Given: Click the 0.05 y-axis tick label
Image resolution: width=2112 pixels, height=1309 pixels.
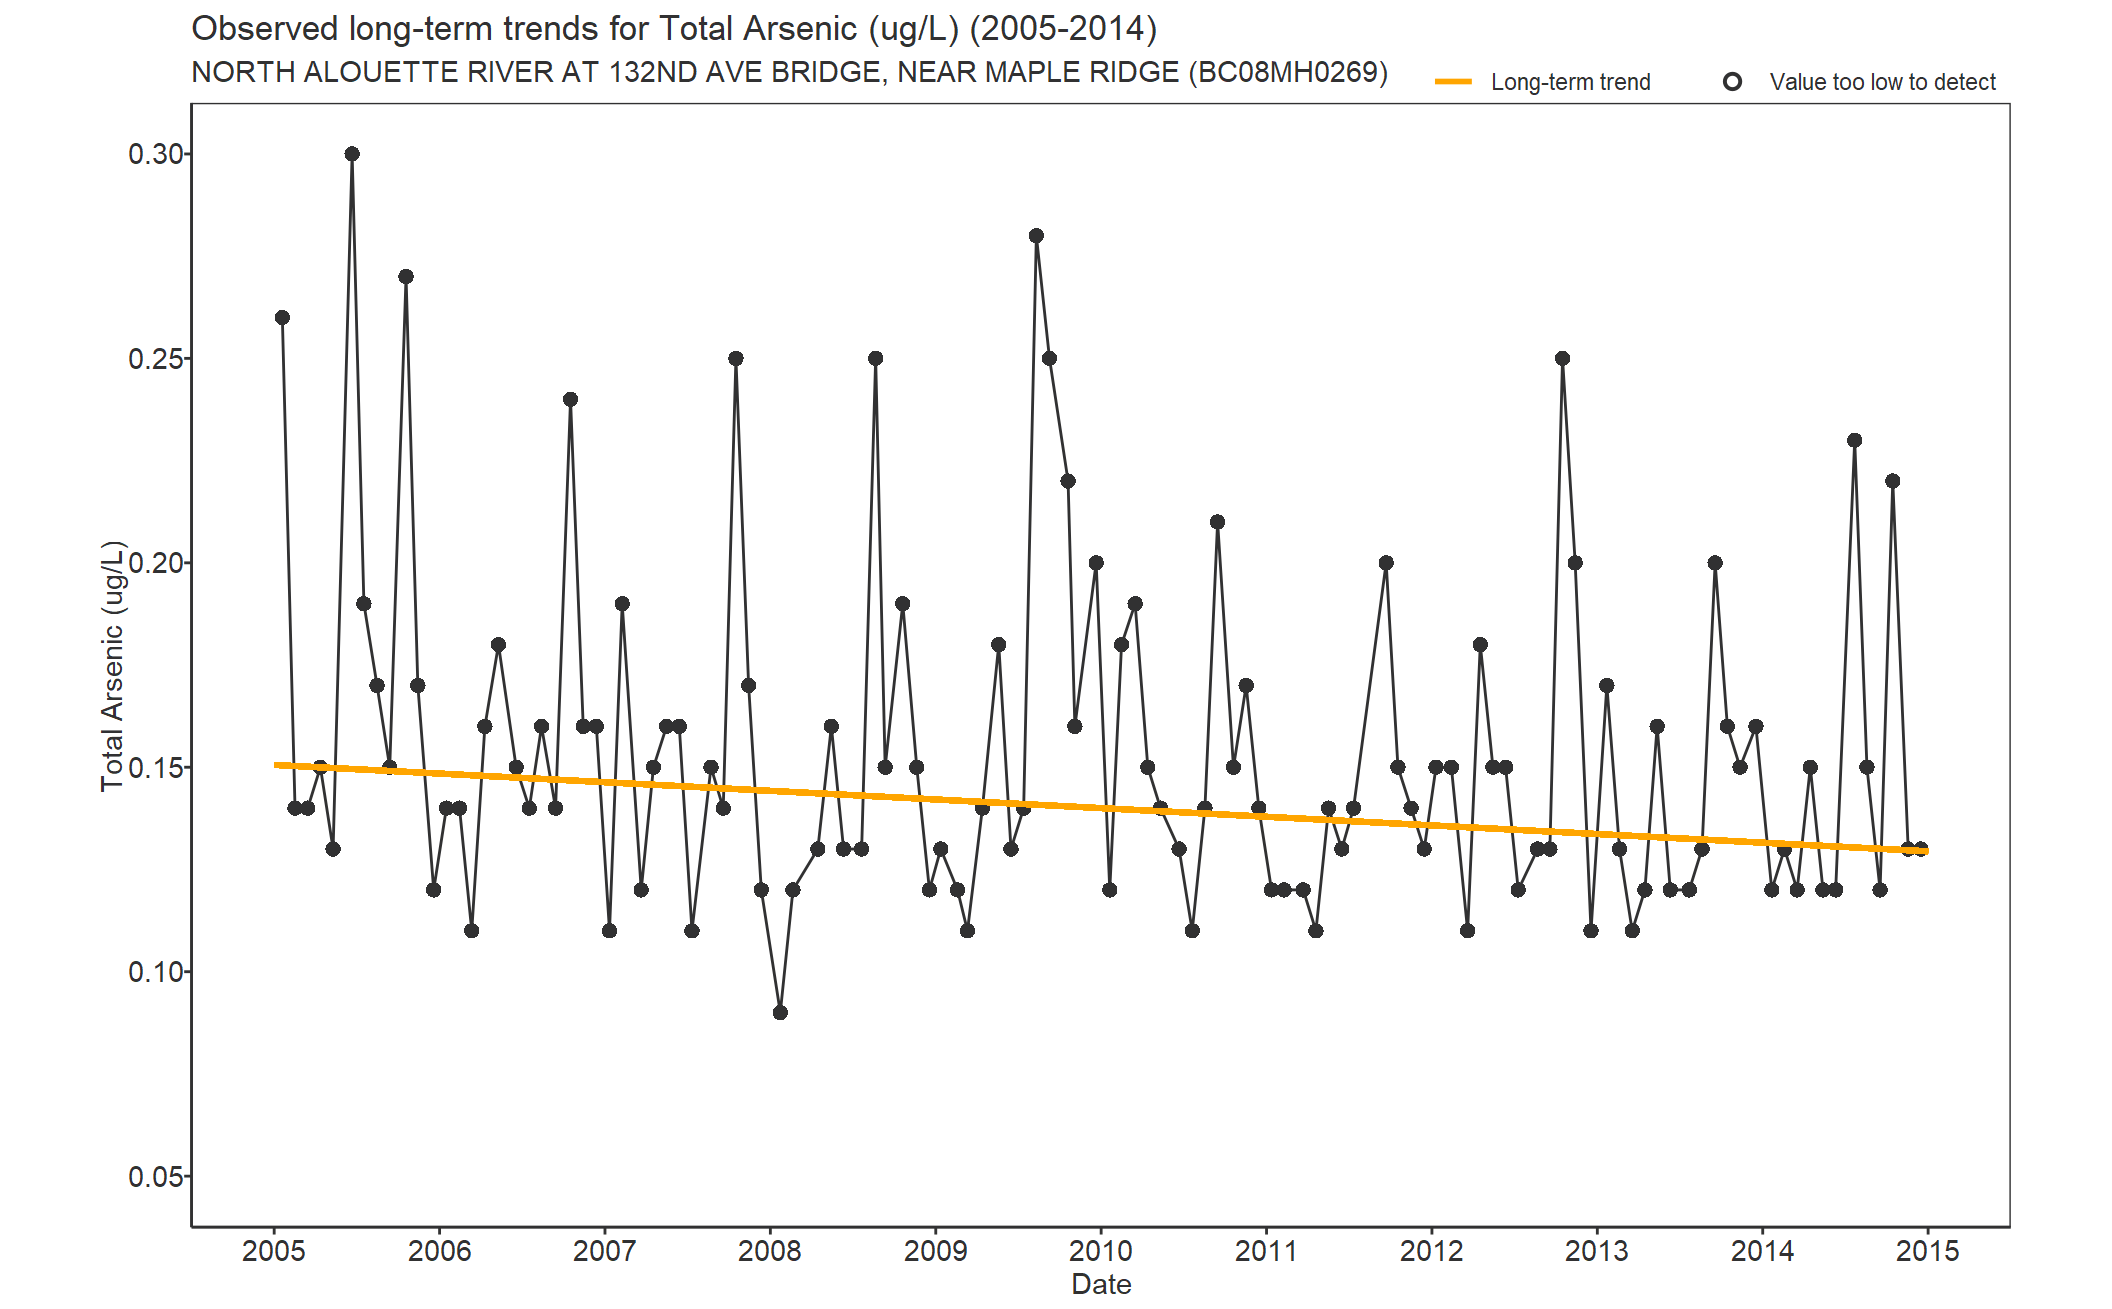Looking at the screenshot, I should [x=155, y=1177].
